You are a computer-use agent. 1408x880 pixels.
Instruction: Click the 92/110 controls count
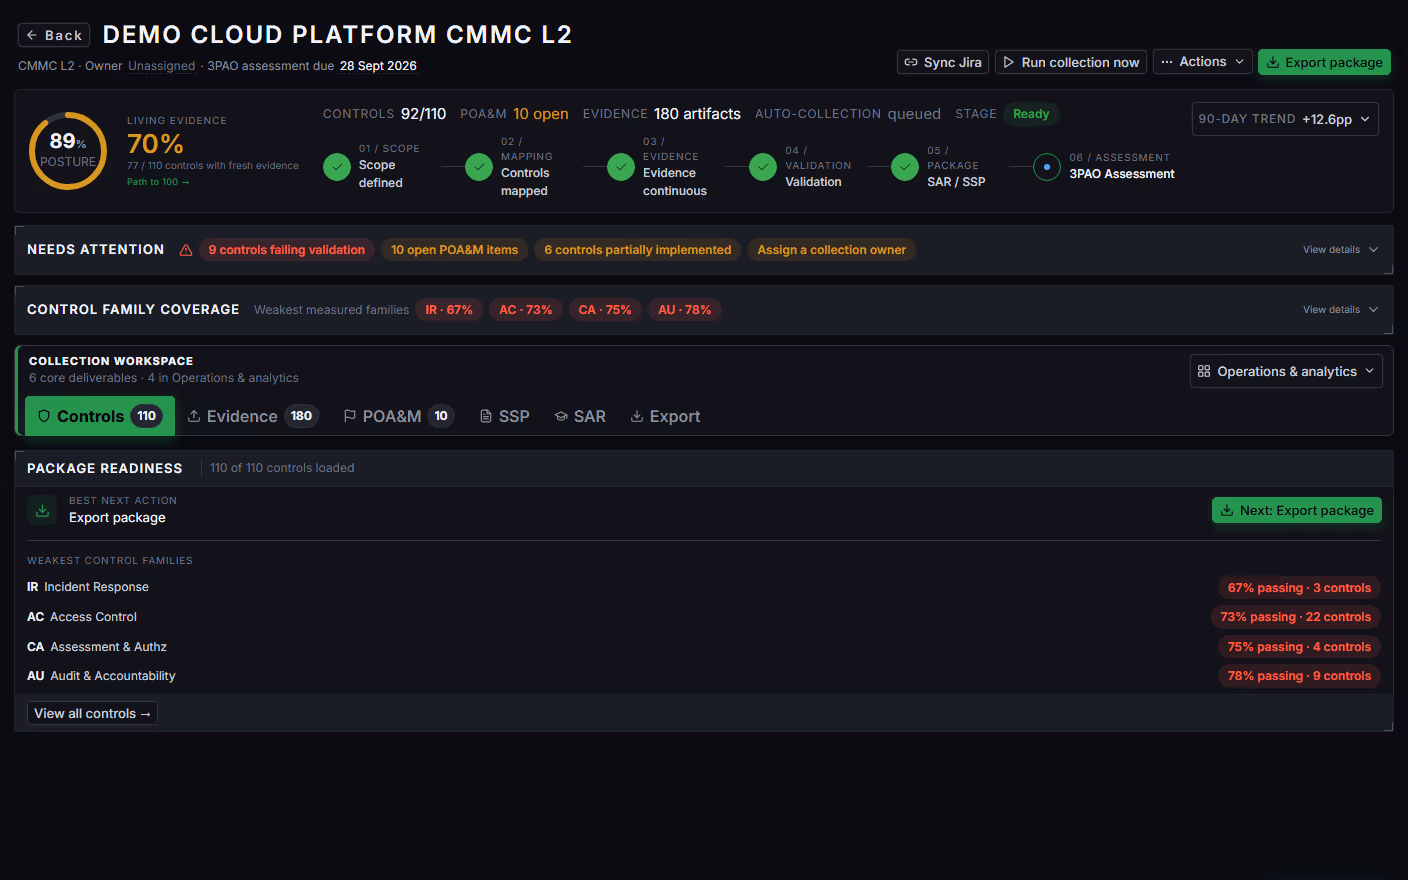pos(423,114)
